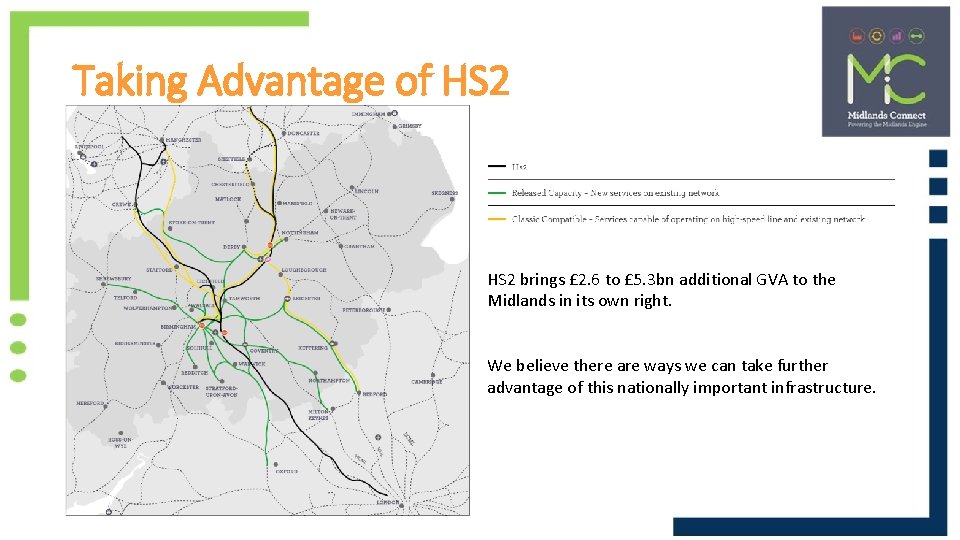Click the red station marker at Birmingham
960x540 pixels.
point(201,325)
